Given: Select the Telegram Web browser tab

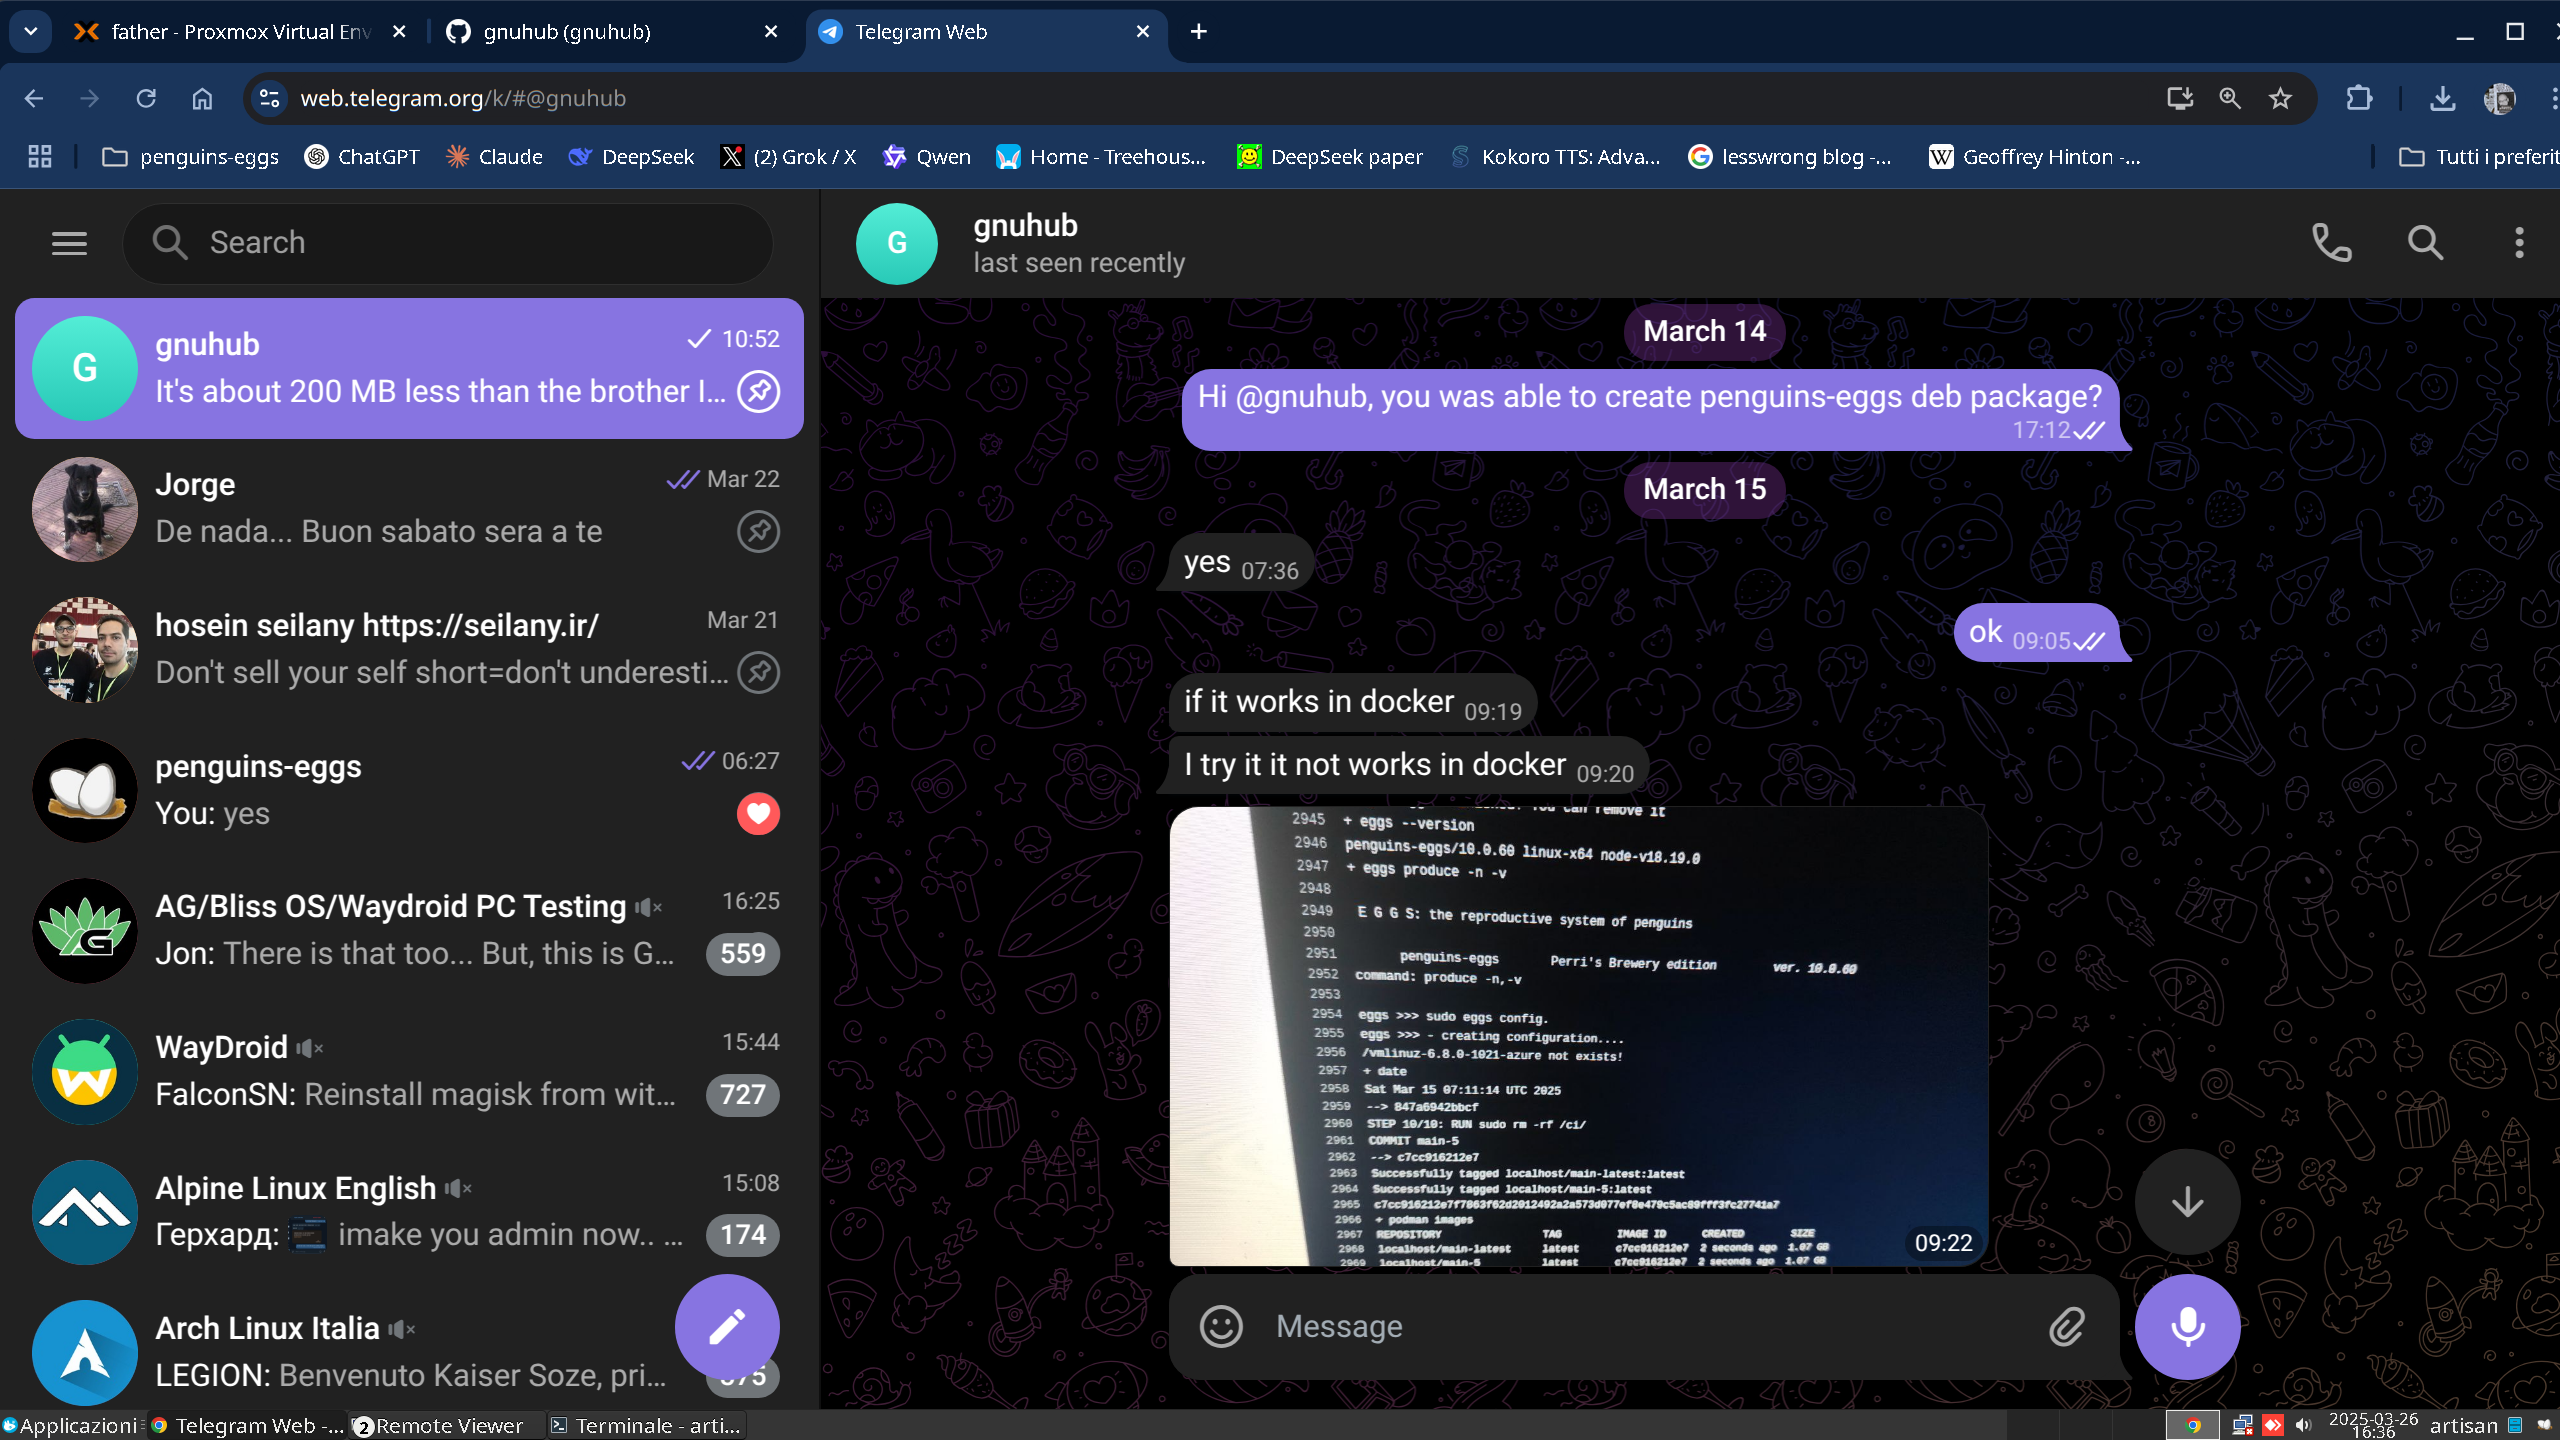Looking at the screenshot, I should click(x=985, y=32).
